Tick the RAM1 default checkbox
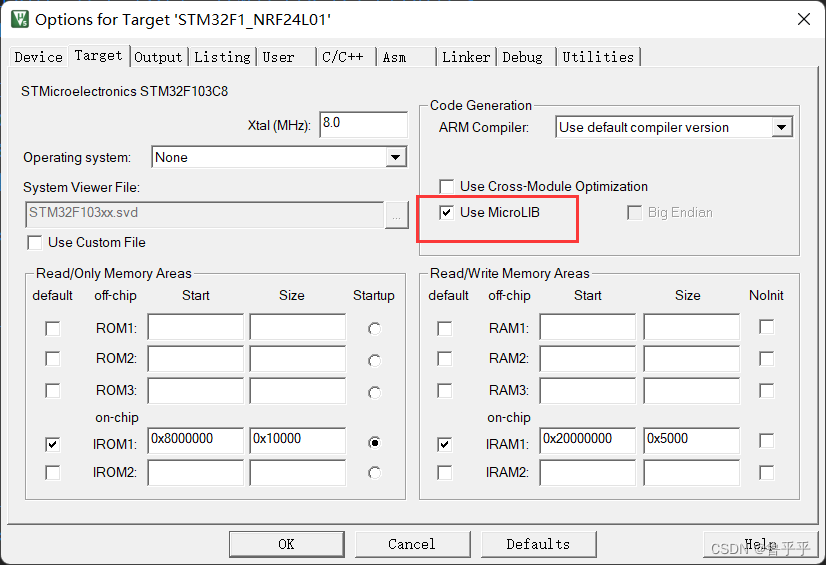Image resolution: width=826 pixels, height=565 pixels. [445, 329]
